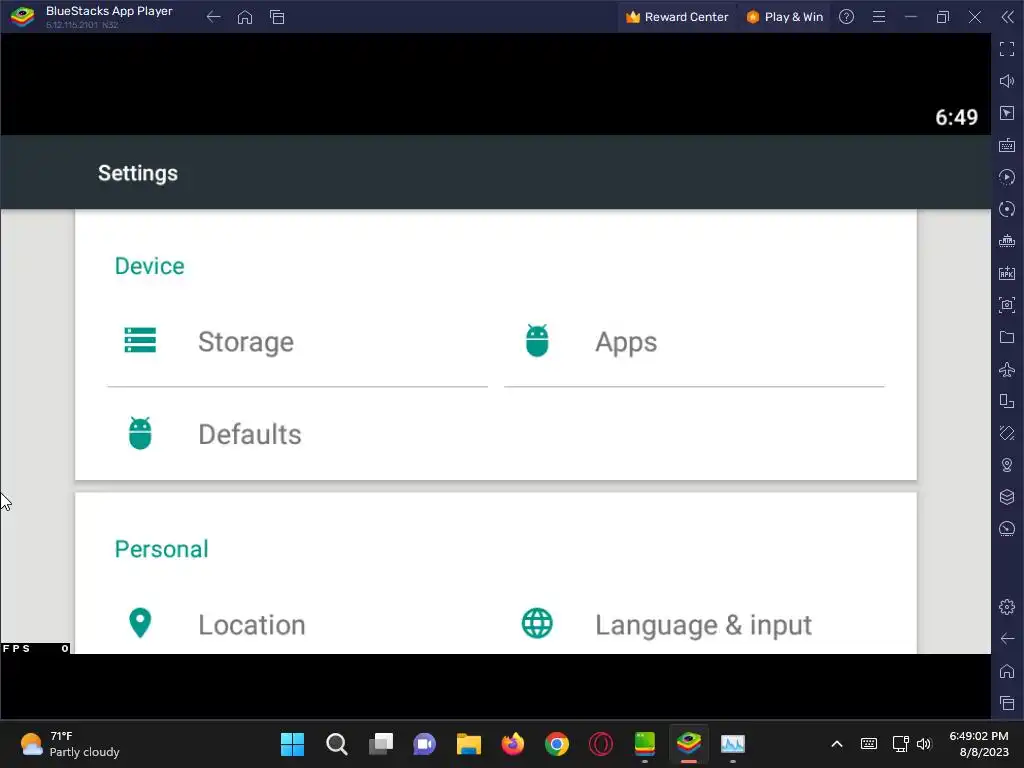Open the Reward Center

677,17
